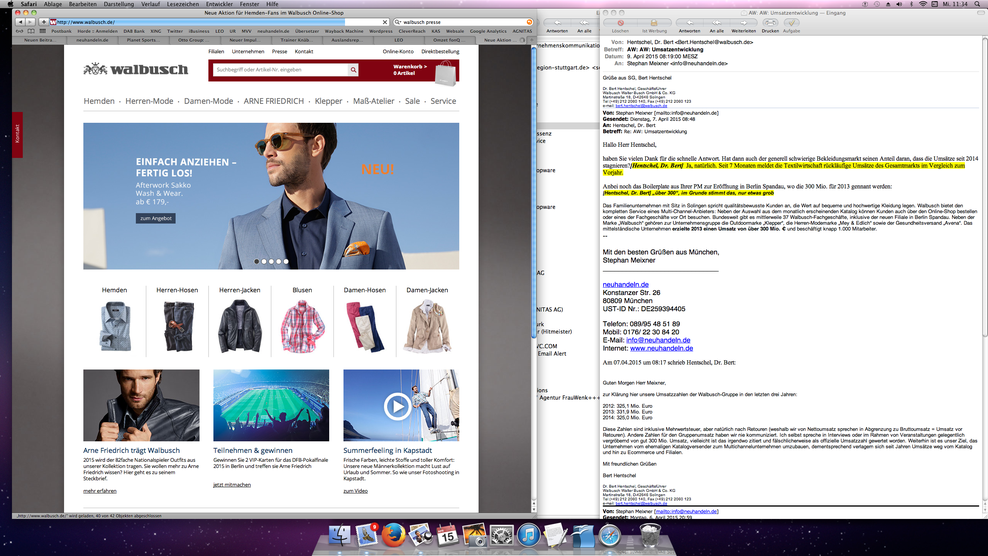The height and width of the screenshot is (556, 988).
Task: Open the Trash in the dock
Action: point(650,536)
